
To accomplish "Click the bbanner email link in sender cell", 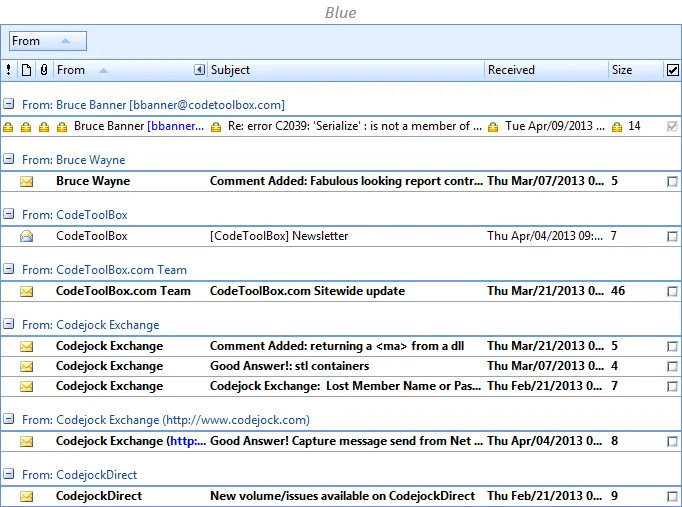I will [x=175, y=126].
